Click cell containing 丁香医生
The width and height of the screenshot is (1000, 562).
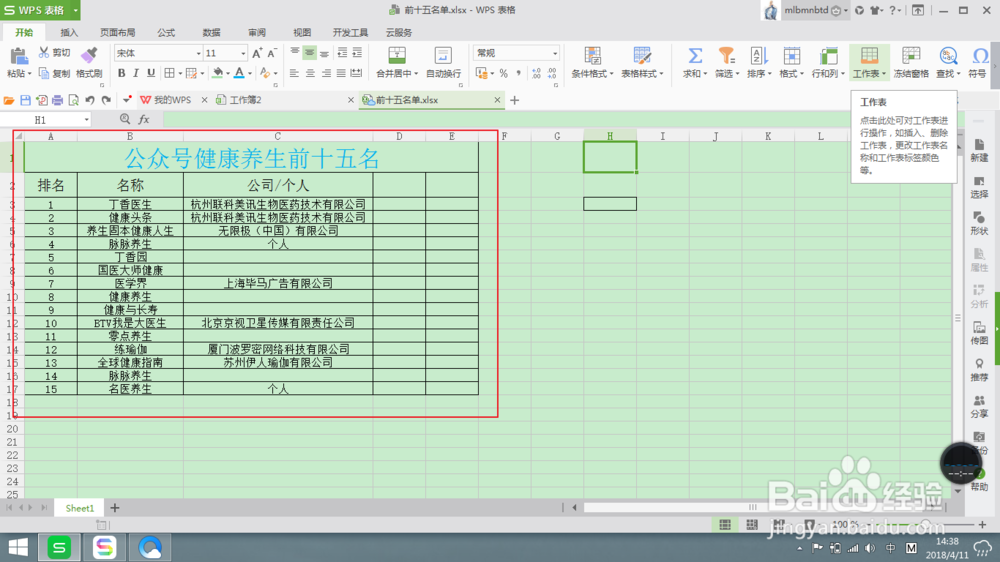(130, 204)
